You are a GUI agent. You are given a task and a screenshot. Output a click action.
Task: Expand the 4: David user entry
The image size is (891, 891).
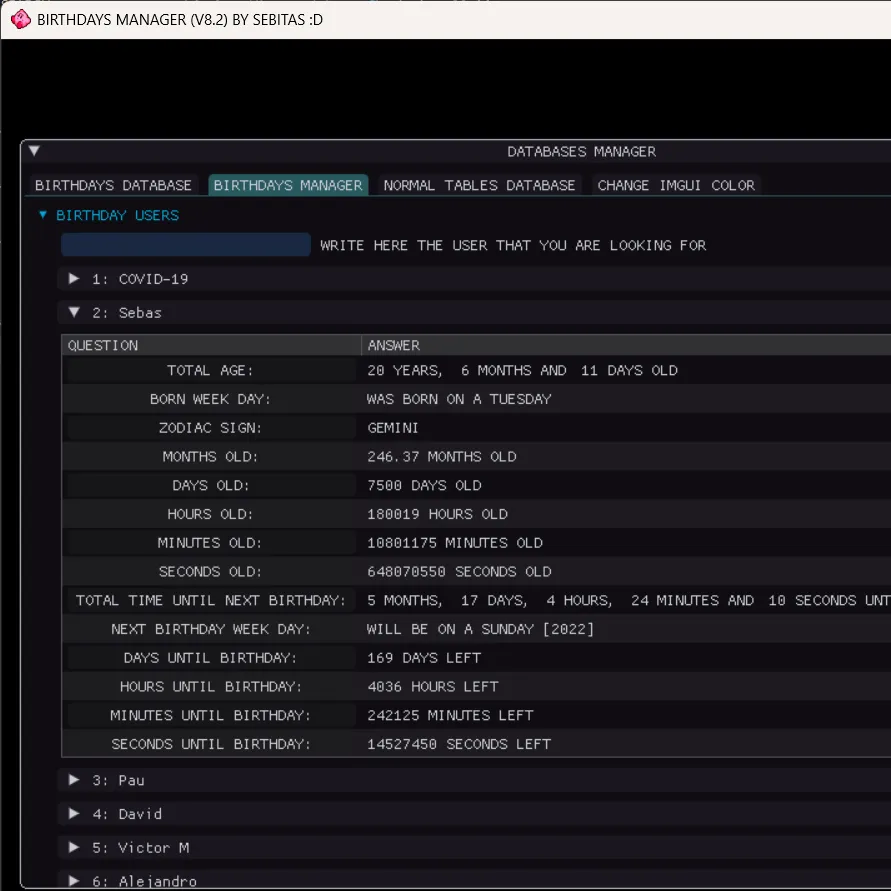(74, 814)
